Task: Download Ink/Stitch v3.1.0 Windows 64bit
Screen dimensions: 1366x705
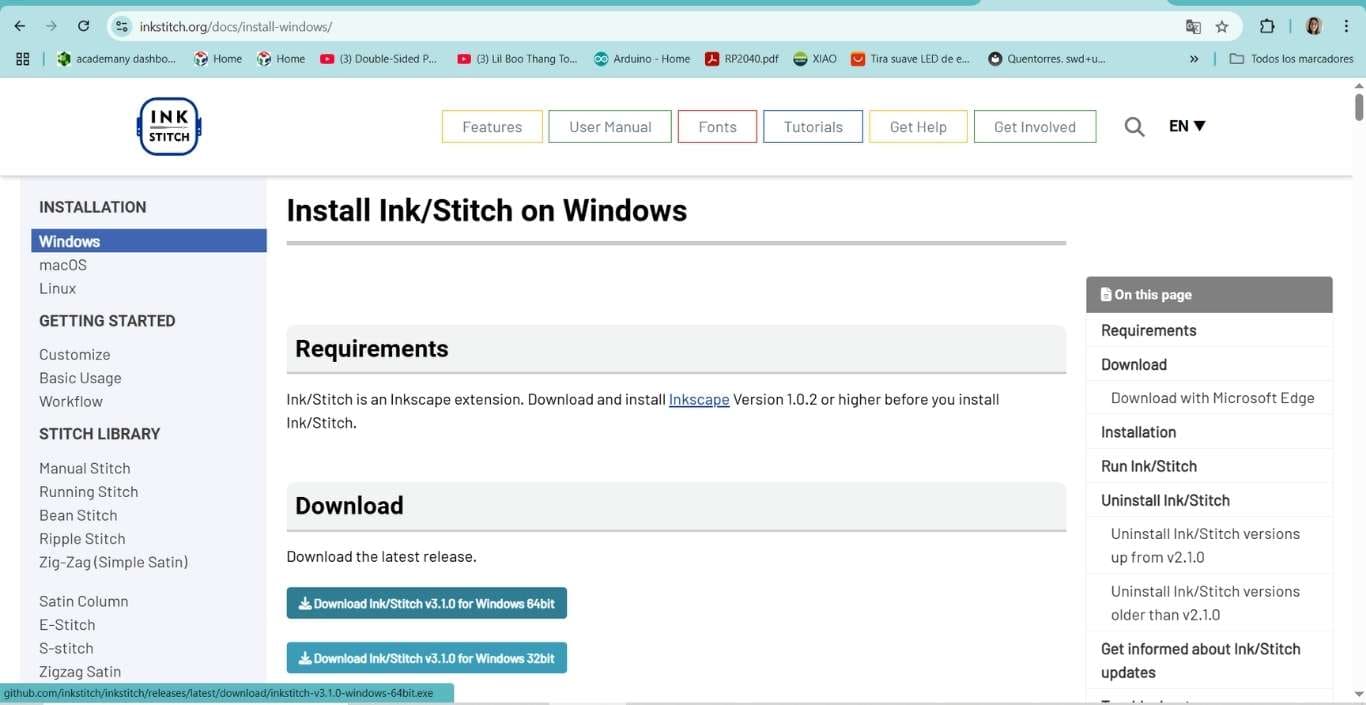Action: pos(427,603)
